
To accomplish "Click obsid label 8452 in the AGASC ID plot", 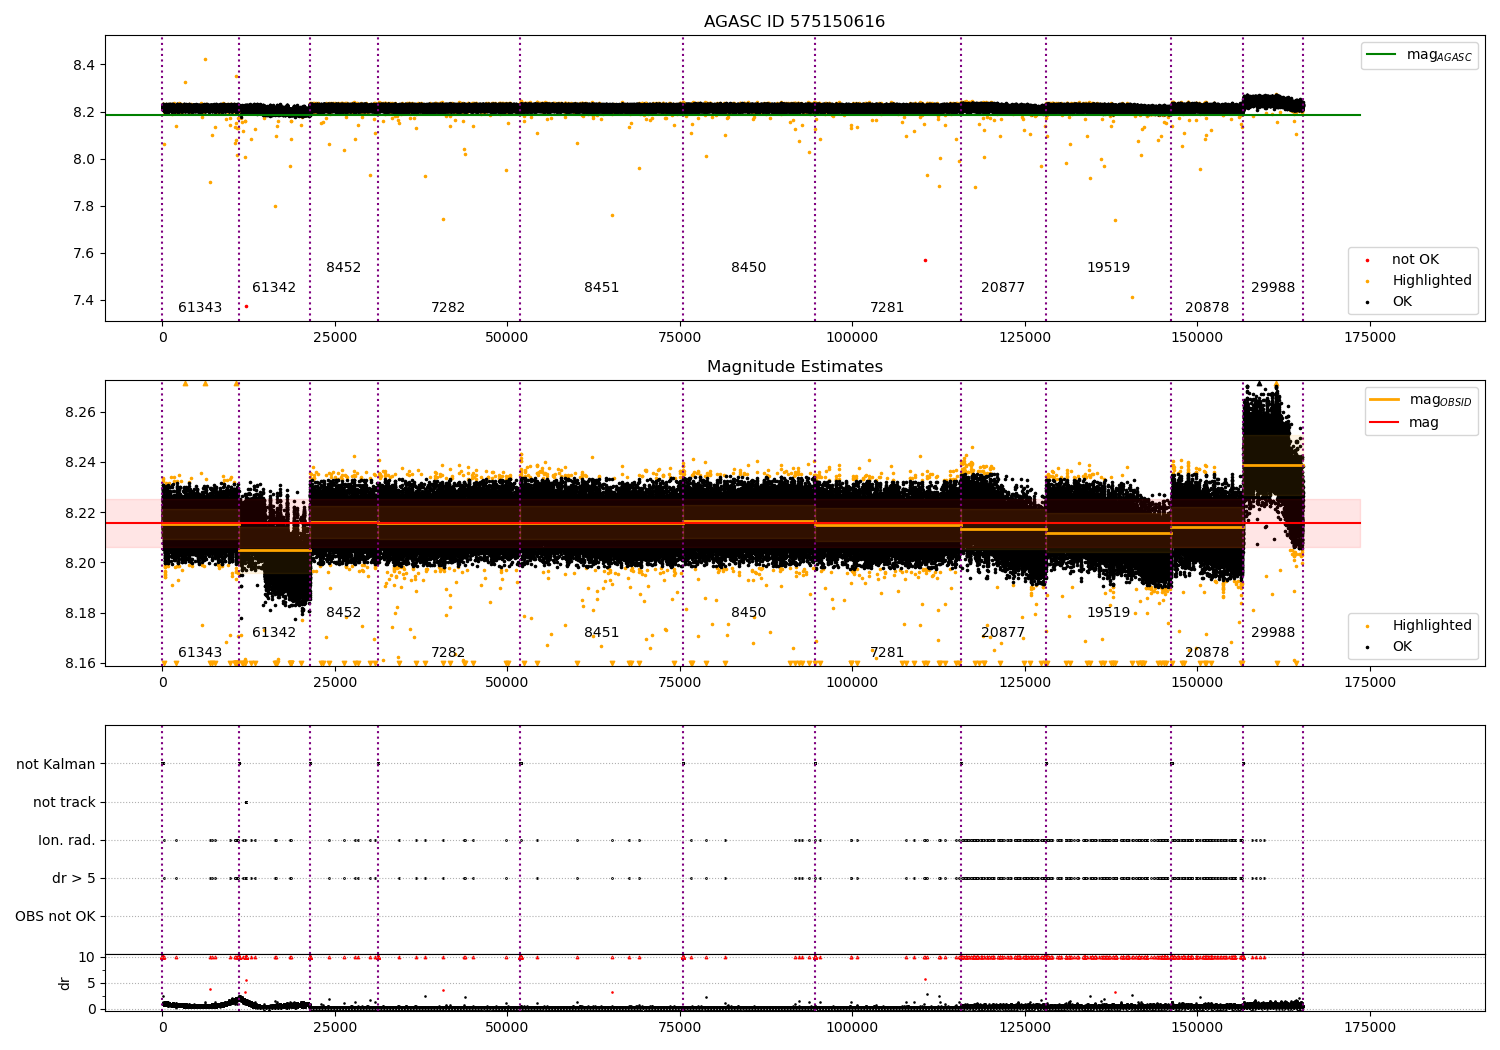I will coord(343,268).
